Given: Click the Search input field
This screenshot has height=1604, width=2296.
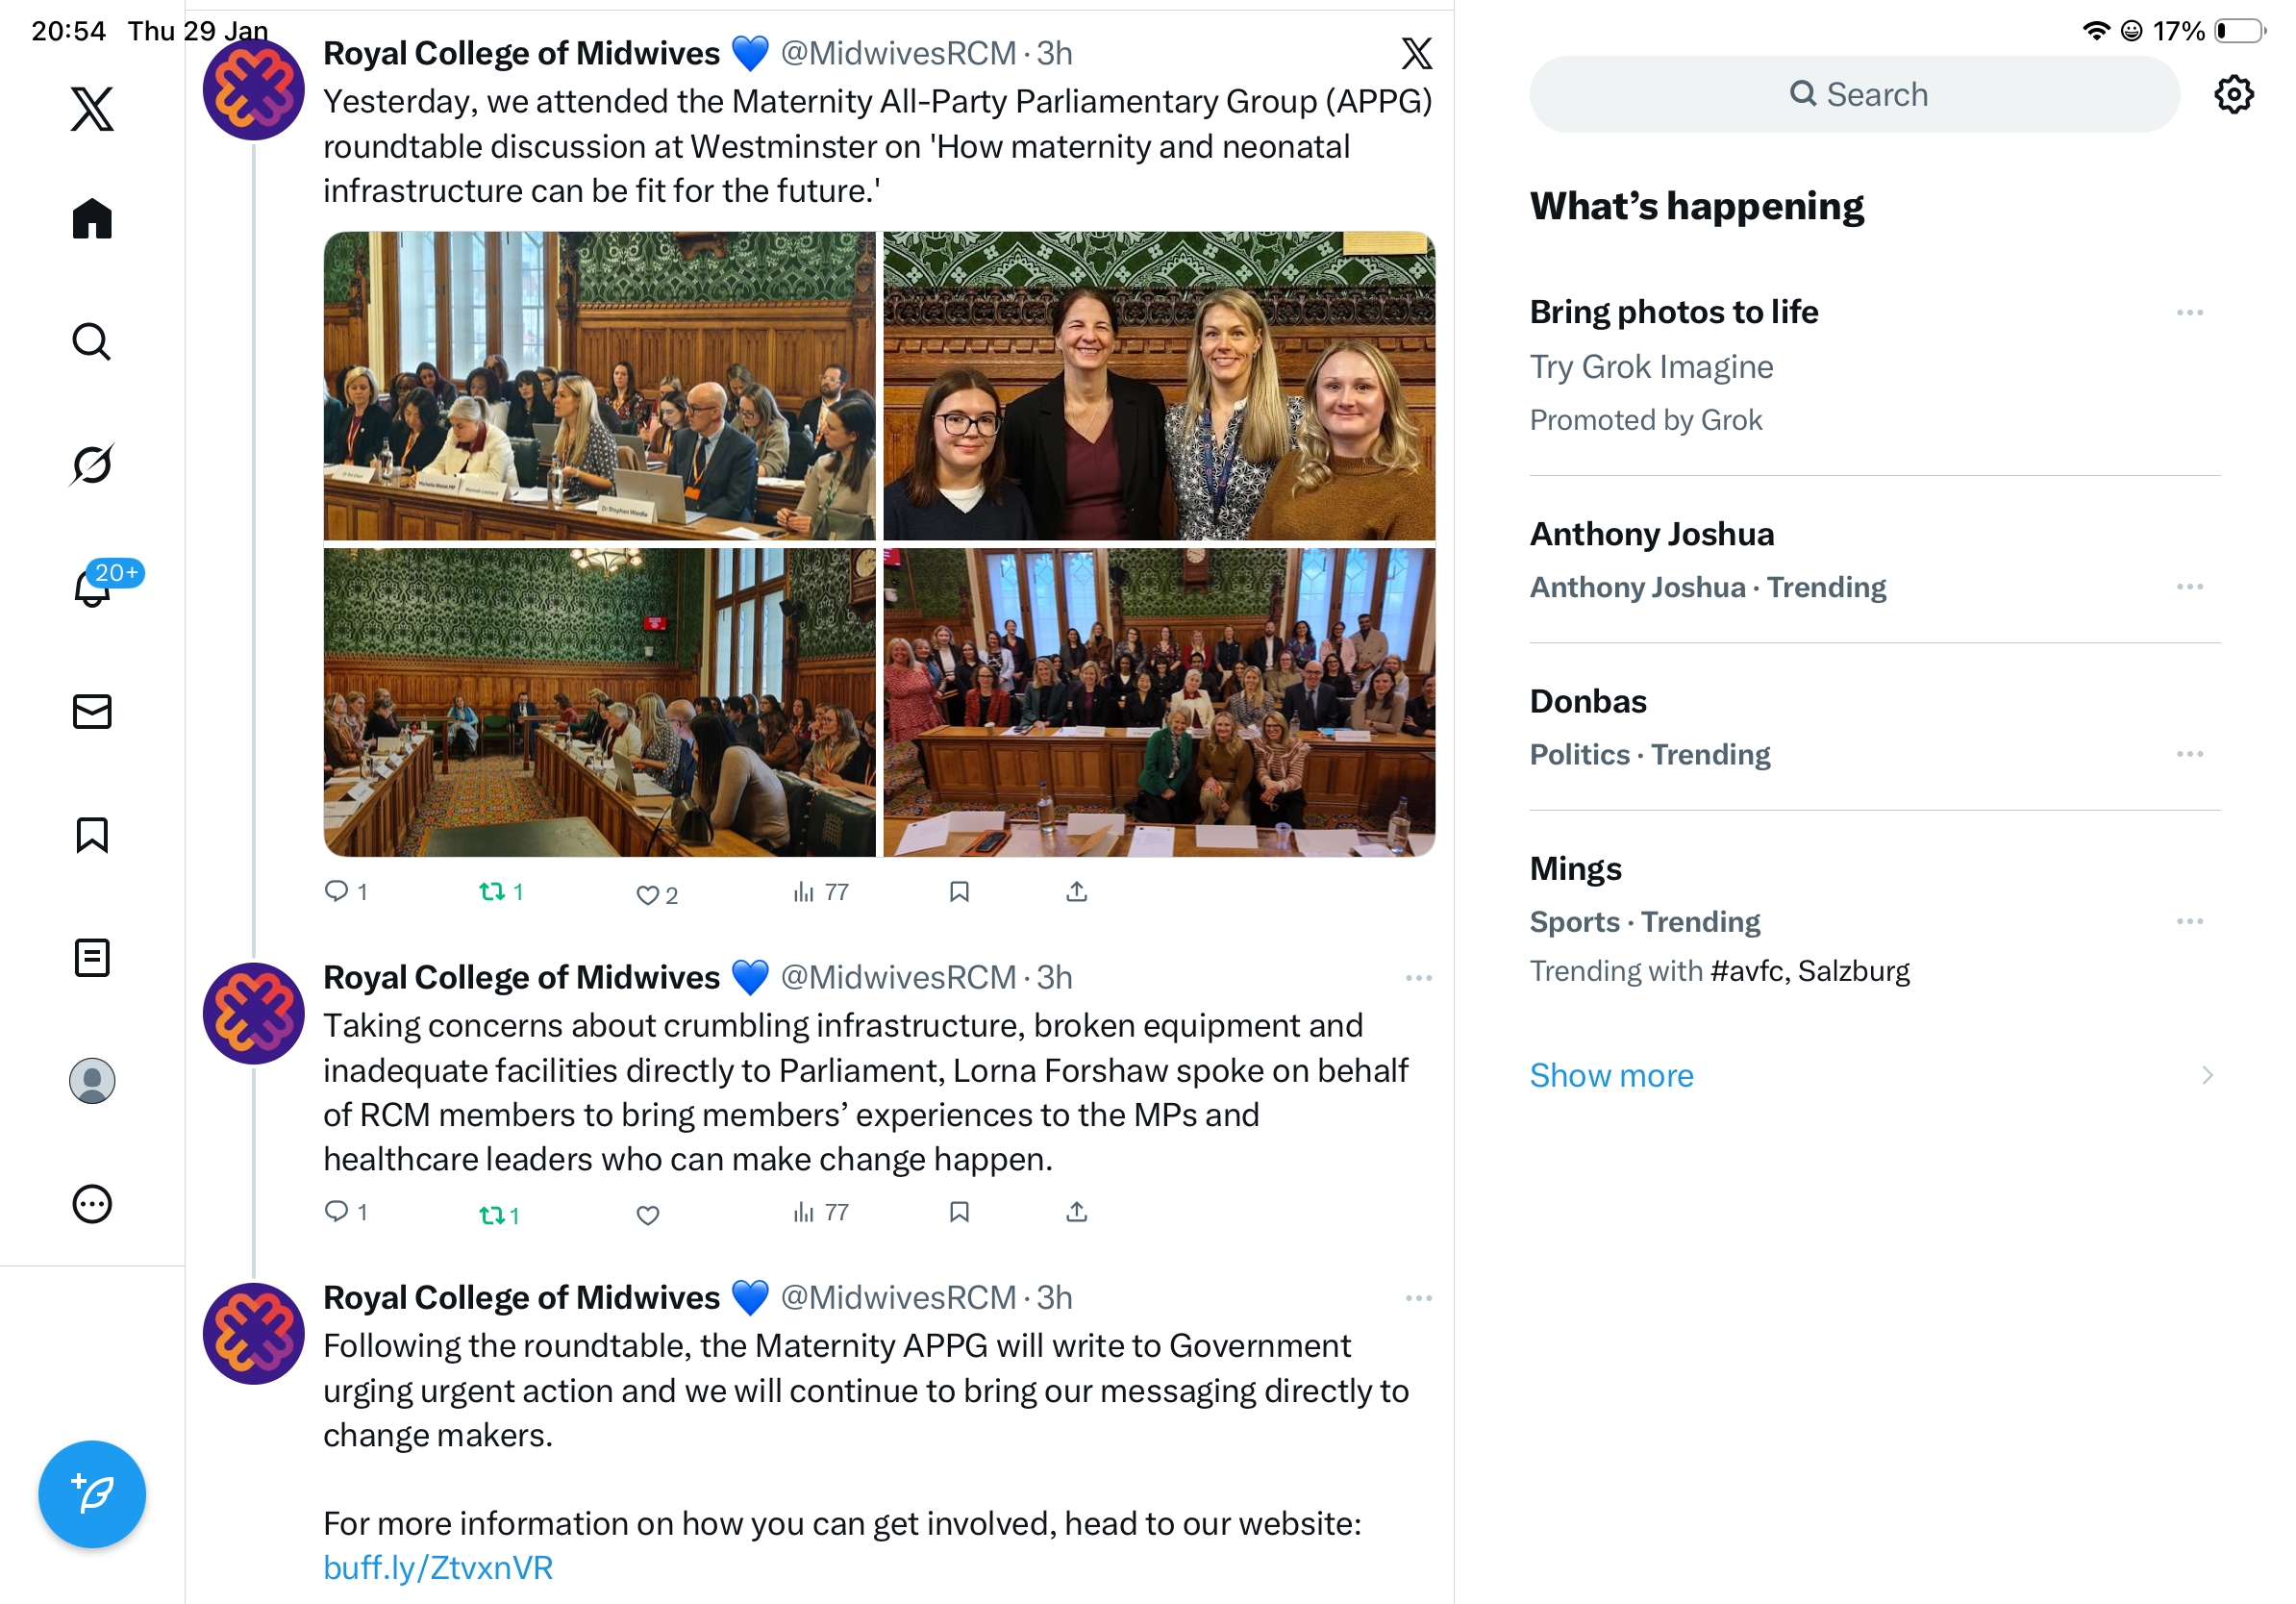Looking at the screenshot, I should pyautogui.click(x=1855, y=95).
